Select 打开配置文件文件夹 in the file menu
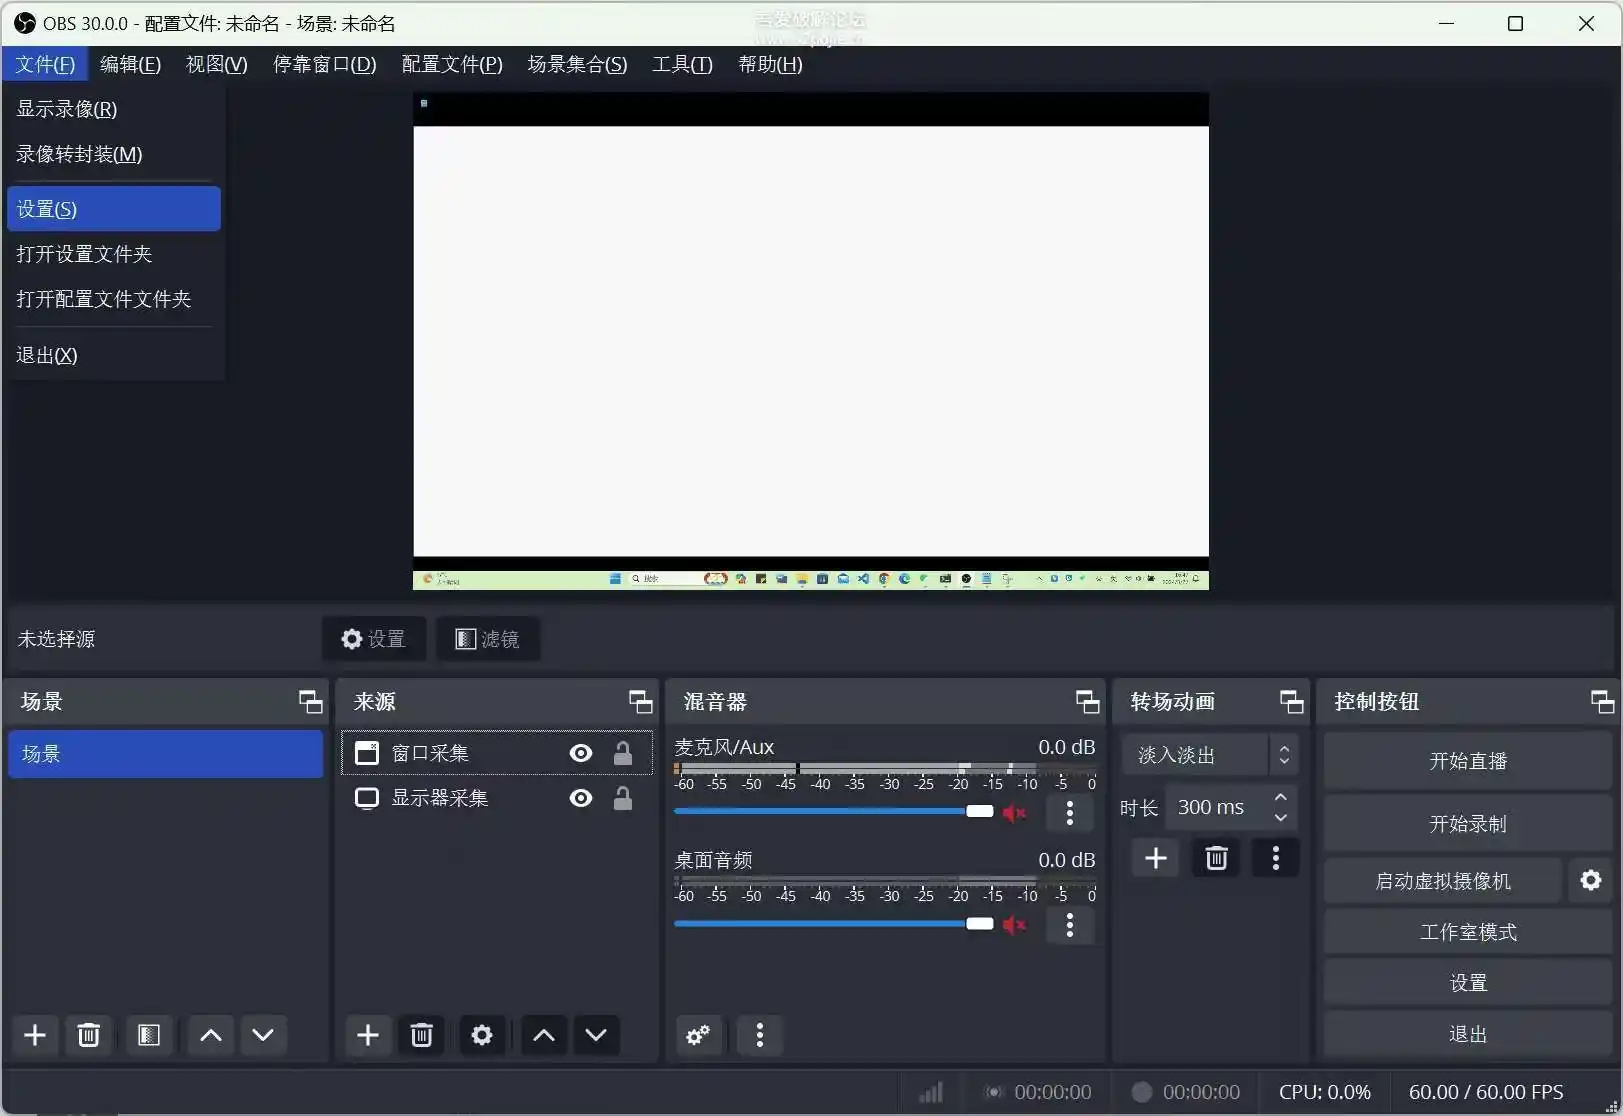1623x1116 pixels. tap(104, 298)
